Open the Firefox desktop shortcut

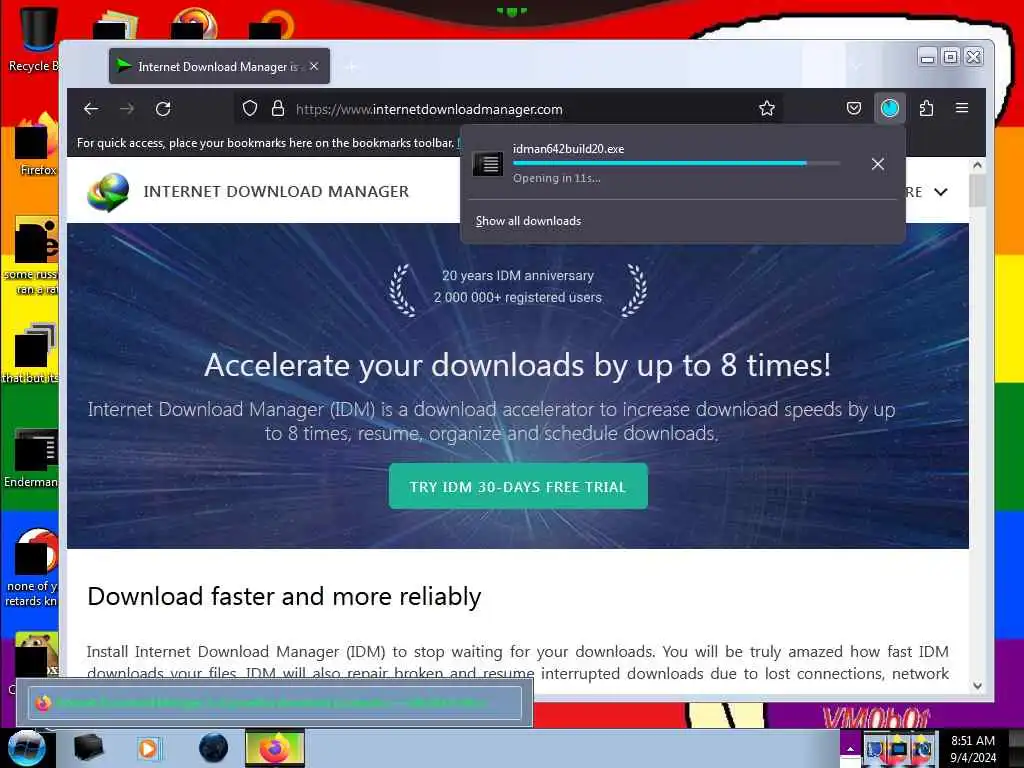pyautogui.click(x=37, y=145)
